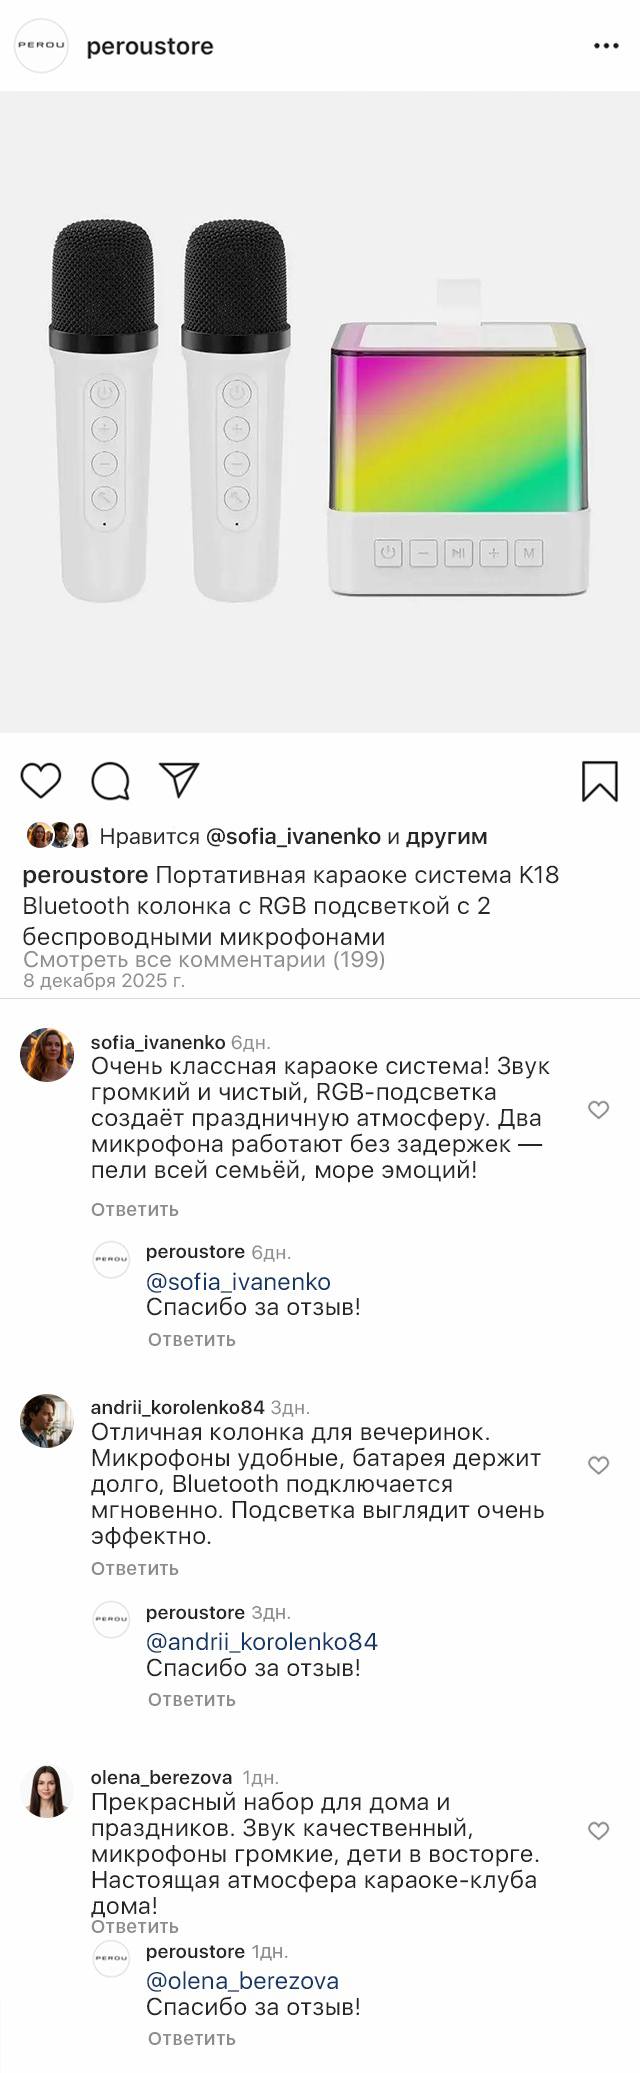Open the karaoke system product photo
Screen dimensions: 640x2073
point(320,412)
